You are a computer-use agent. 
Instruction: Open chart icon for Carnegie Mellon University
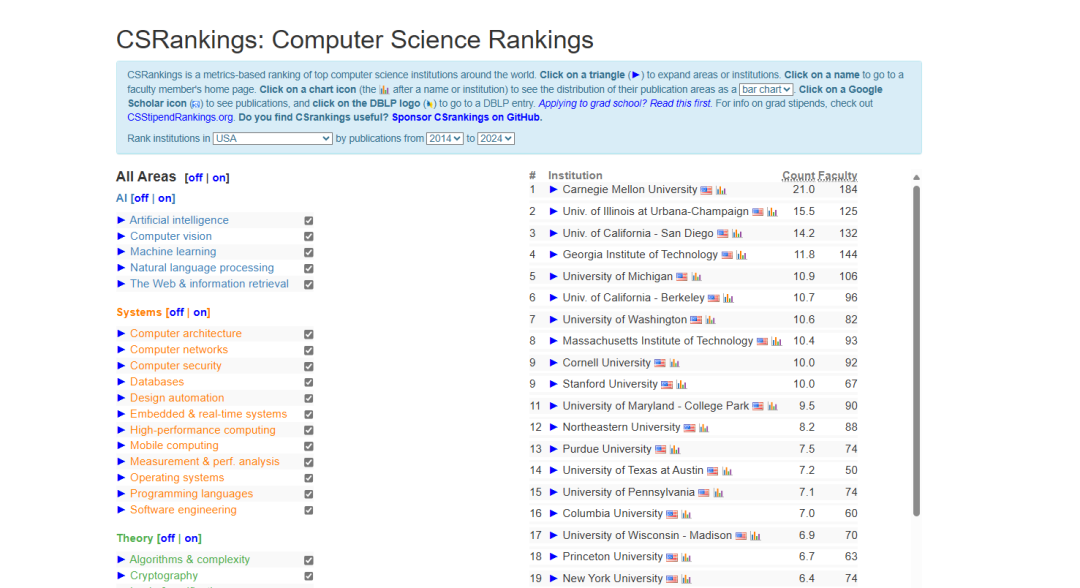point(721,190)
